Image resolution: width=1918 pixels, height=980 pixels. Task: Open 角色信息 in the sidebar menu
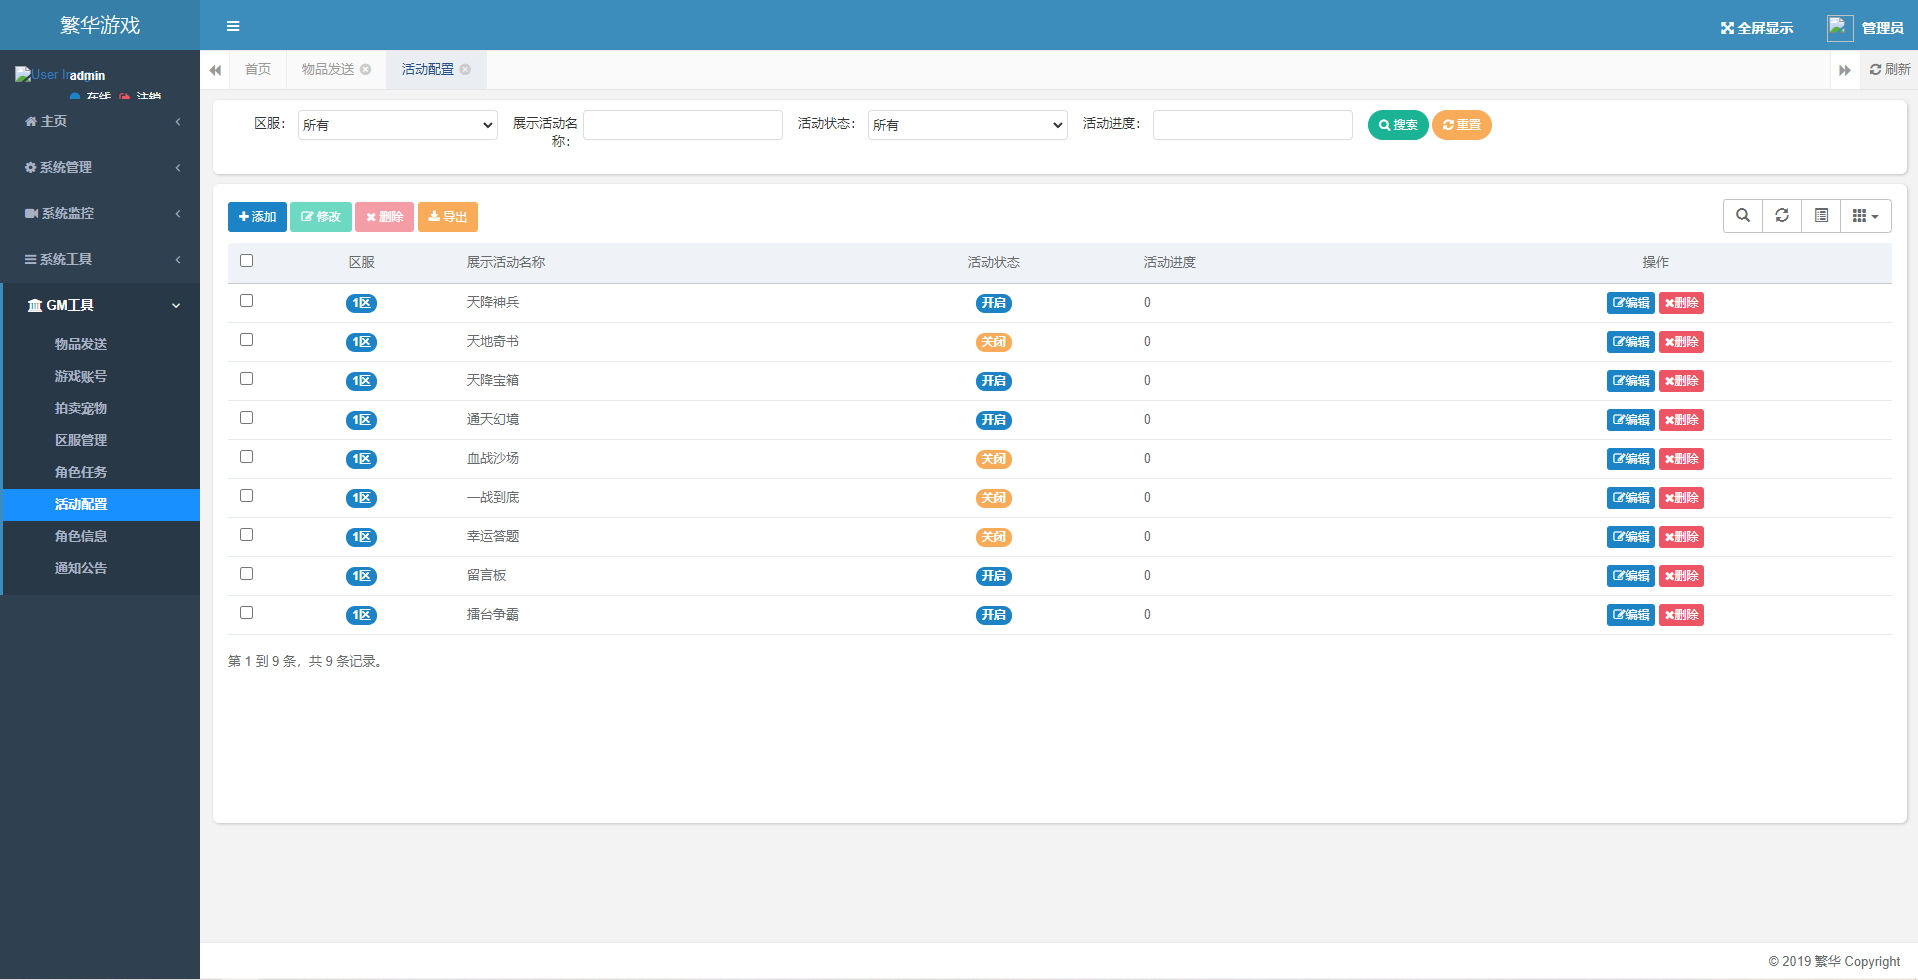pos(81,536)
